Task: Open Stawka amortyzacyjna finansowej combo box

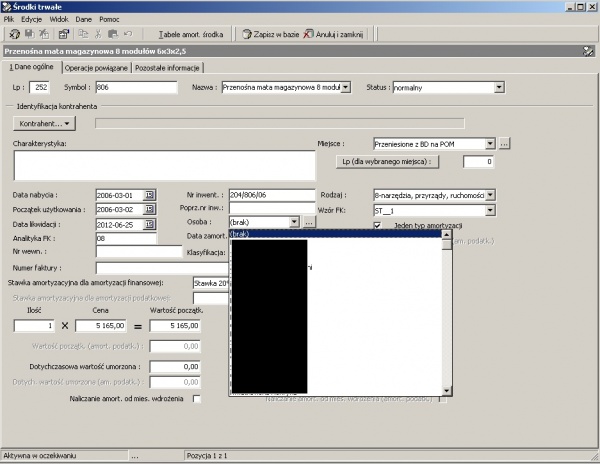Action: click(211, 283)
